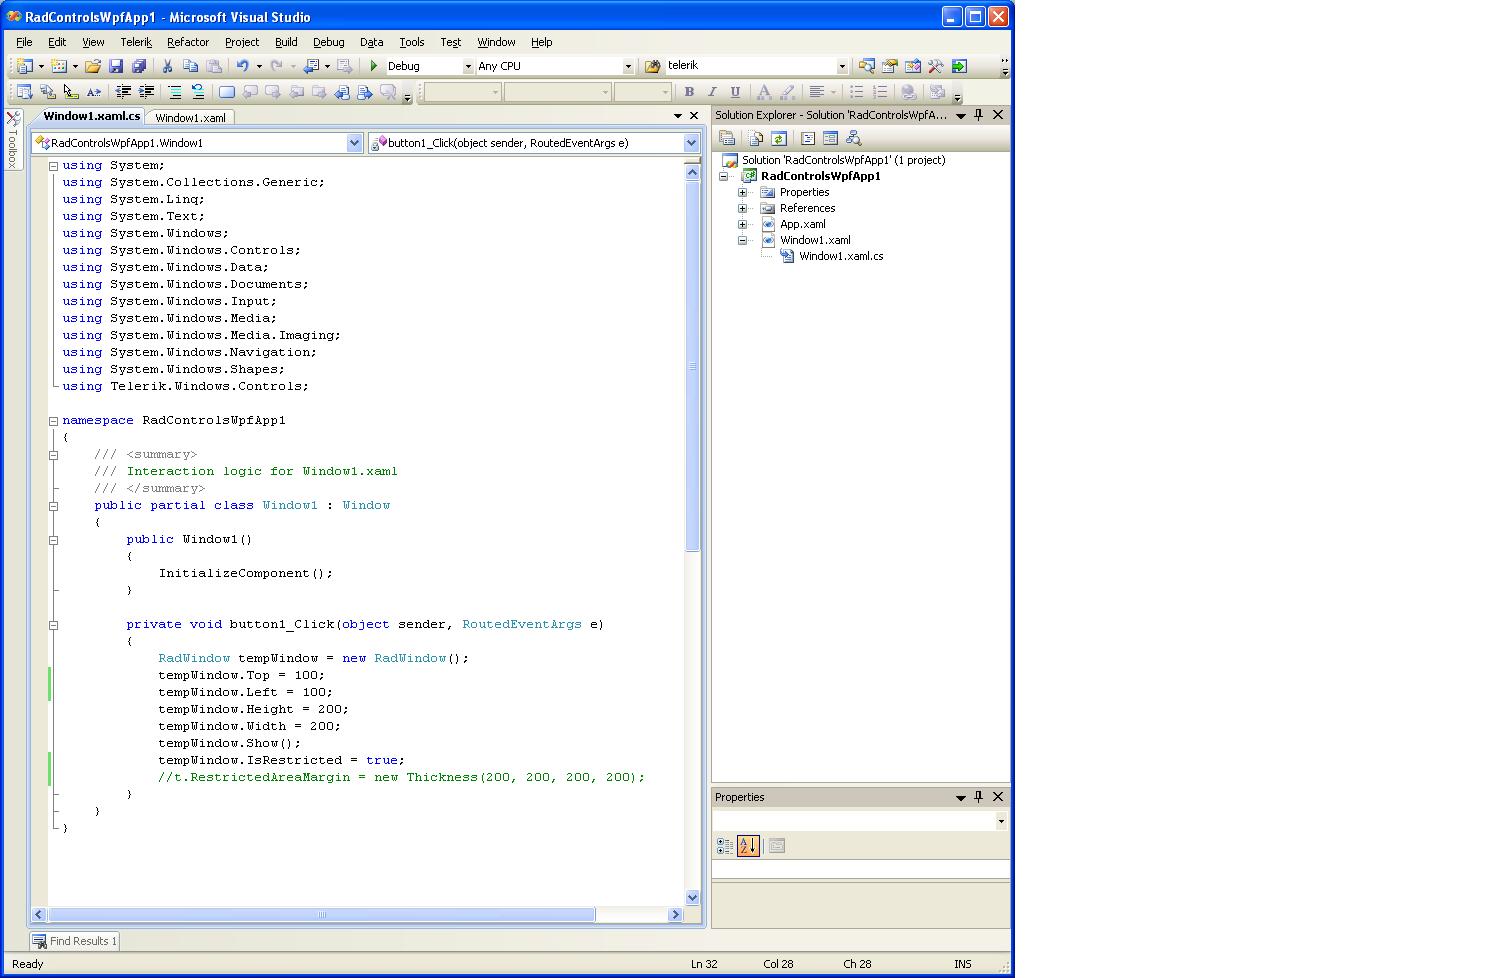Viewport: 1494px width, 978px height.
Task: Start debugging with the green play button
Action: click(x=373, y=66)
